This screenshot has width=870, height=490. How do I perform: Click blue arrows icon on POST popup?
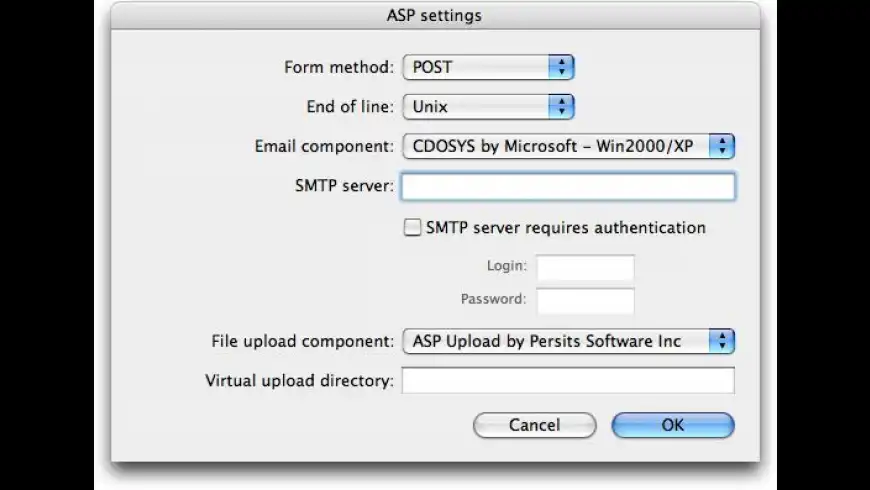pos(563,68)
